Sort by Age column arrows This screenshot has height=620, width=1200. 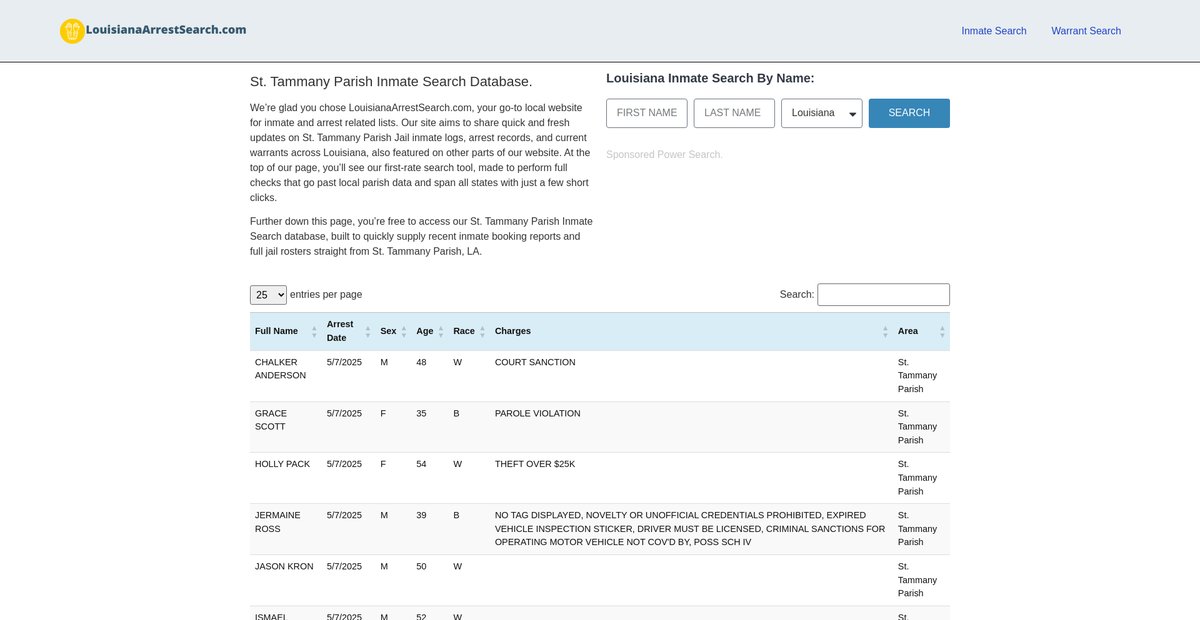pos(440,331)
